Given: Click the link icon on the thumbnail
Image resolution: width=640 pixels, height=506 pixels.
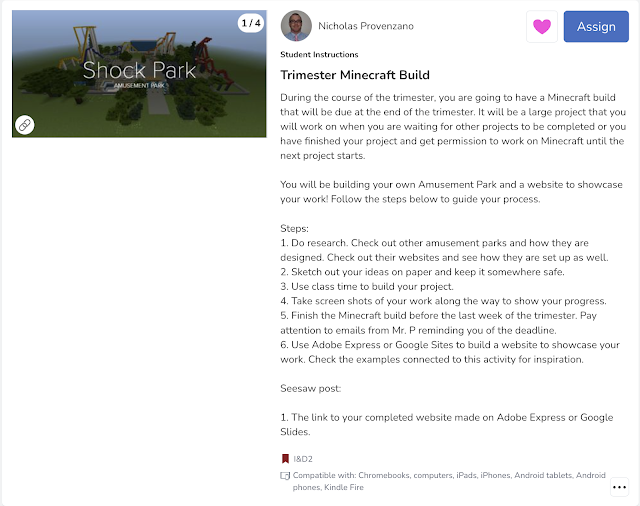Looking at the screenshot, I should pyautogui.click(x=24, y=125).
